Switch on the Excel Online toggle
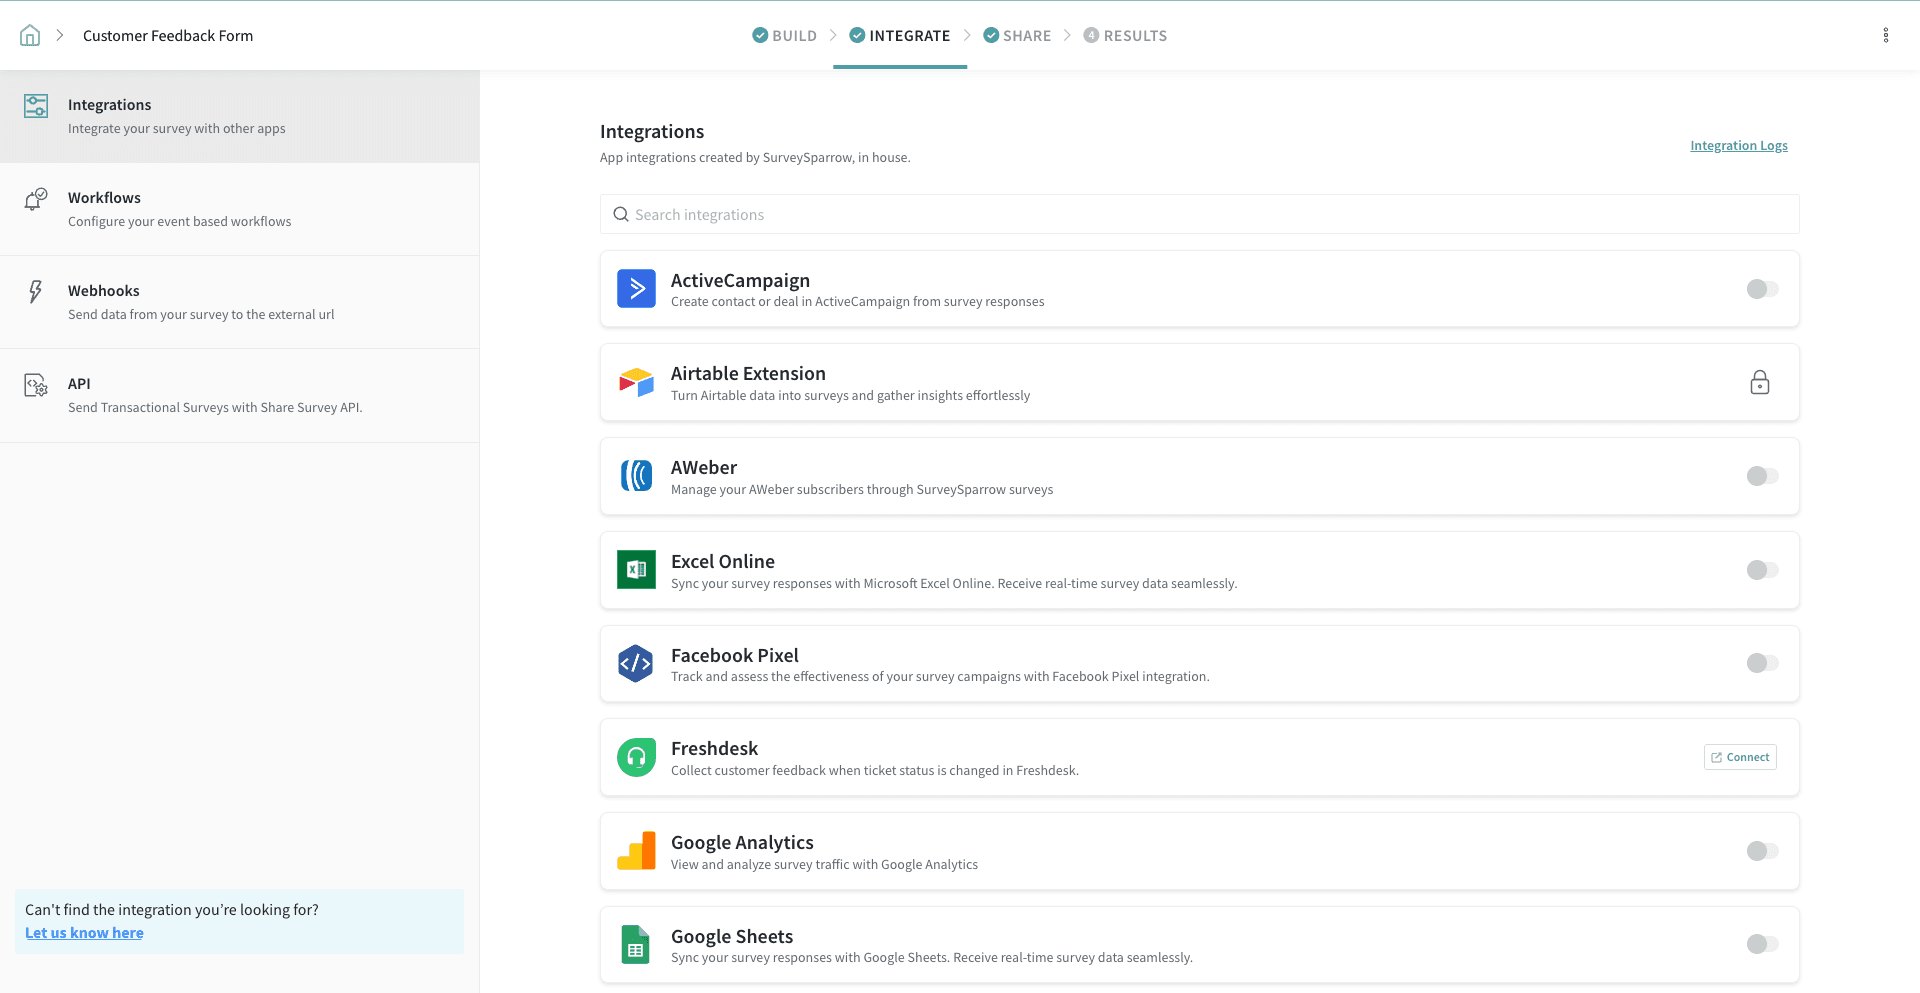The height and width of the screenshot is (993, 1920). (1761, 570)
